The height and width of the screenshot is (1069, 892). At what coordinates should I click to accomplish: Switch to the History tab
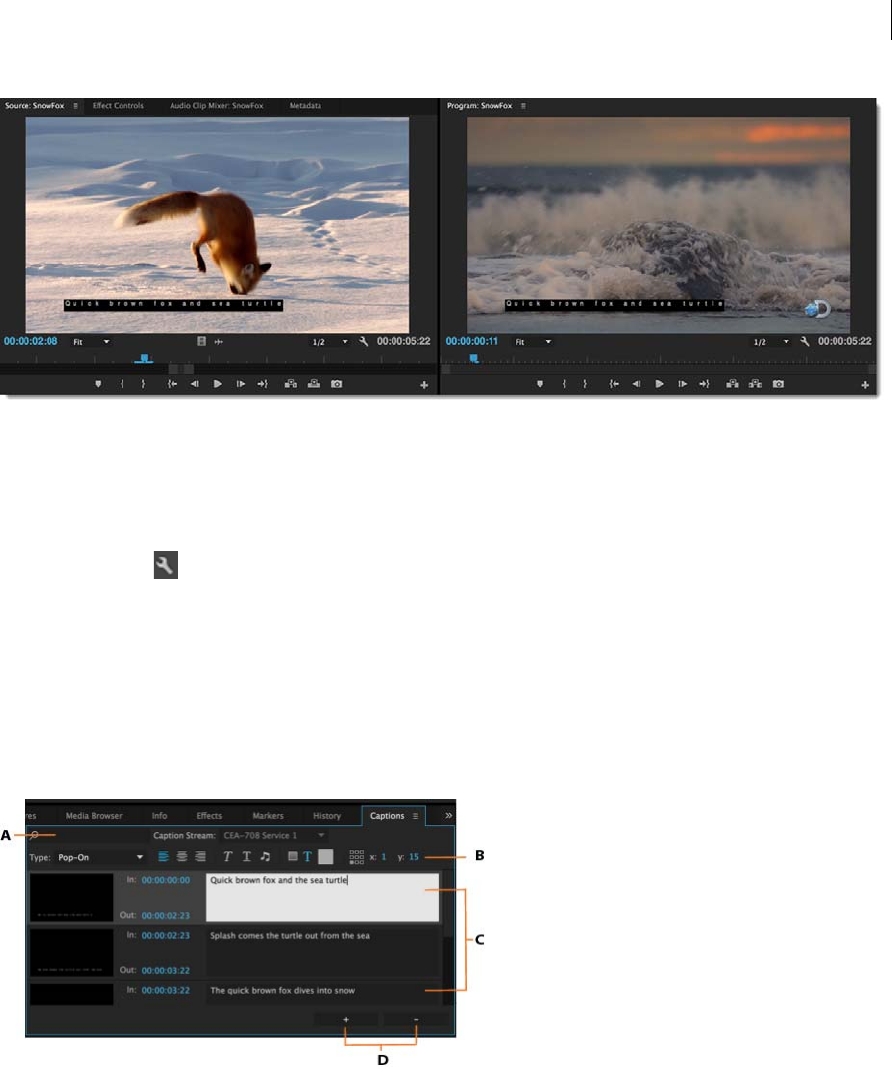pyautogui.click(x=327, y=815)
